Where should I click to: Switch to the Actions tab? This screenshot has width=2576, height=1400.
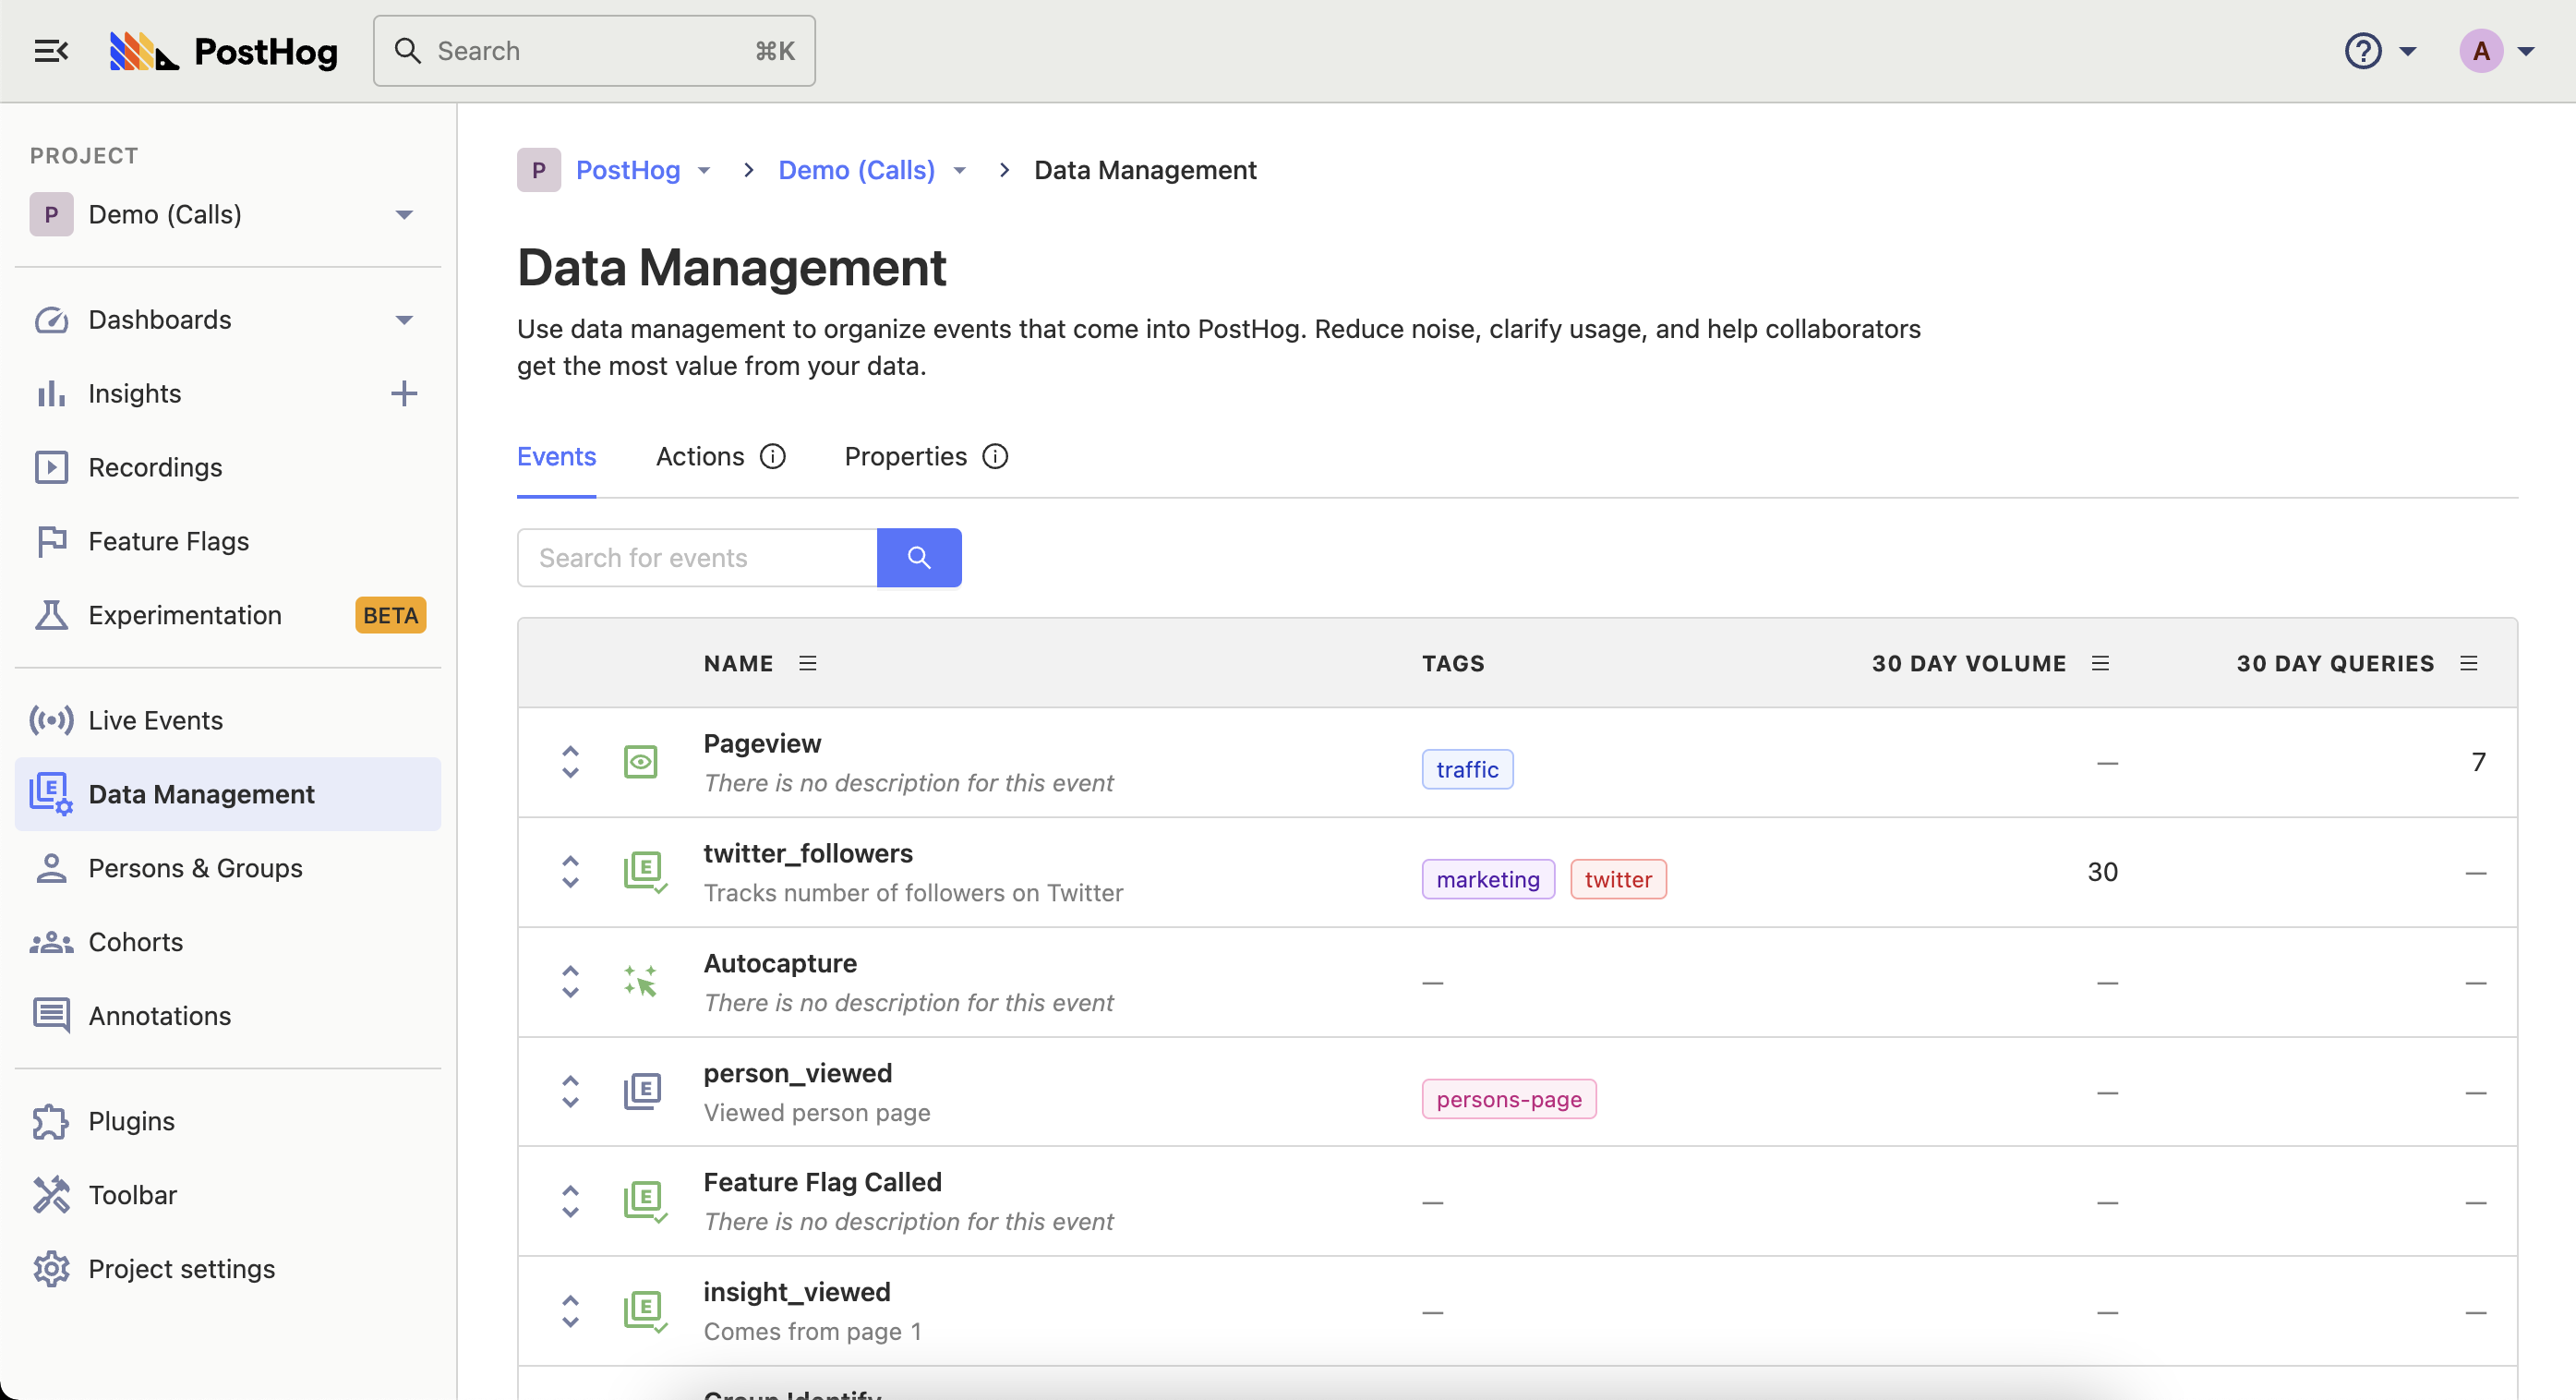699,456
